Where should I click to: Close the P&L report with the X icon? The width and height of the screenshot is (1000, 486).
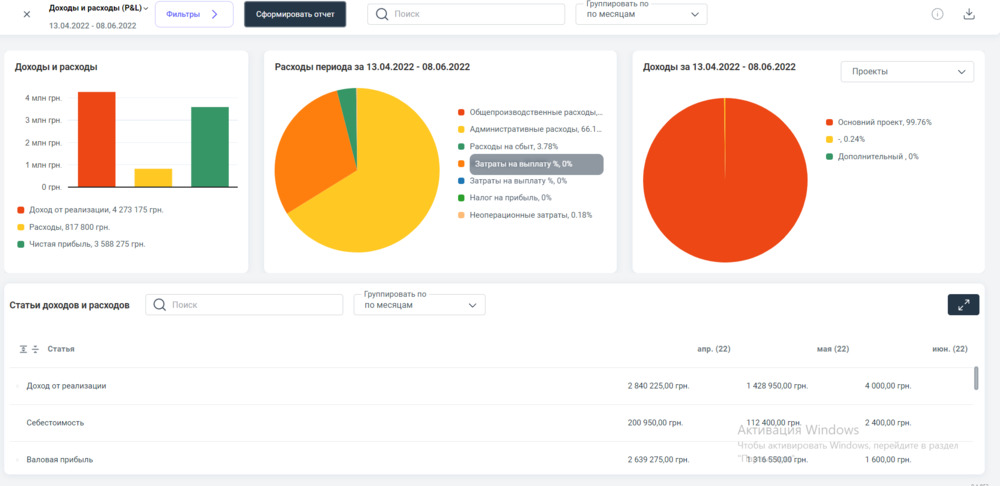[x=27, y=14]
